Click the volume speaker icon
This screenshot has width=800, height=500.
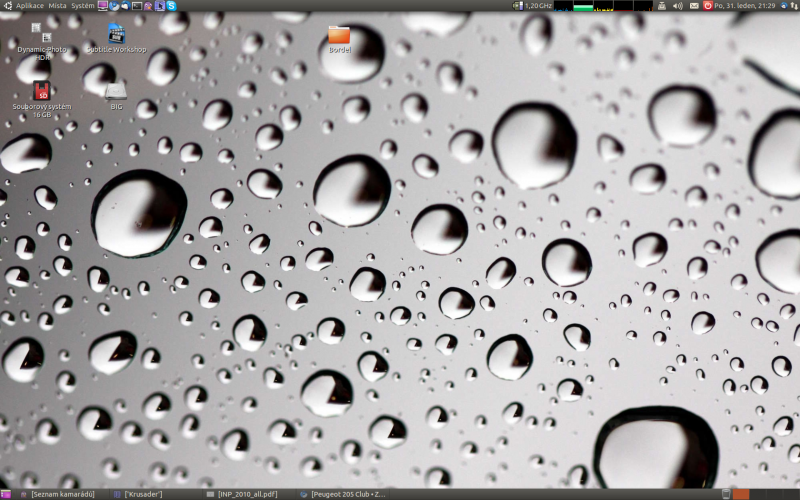click(x=677, y=6)
